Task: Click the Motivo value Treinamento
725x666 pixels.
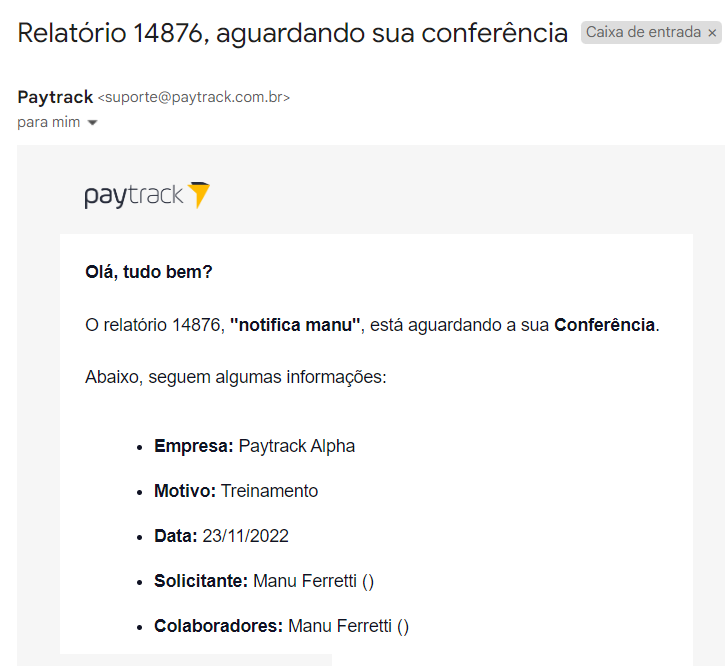Action: pos(270,491)
